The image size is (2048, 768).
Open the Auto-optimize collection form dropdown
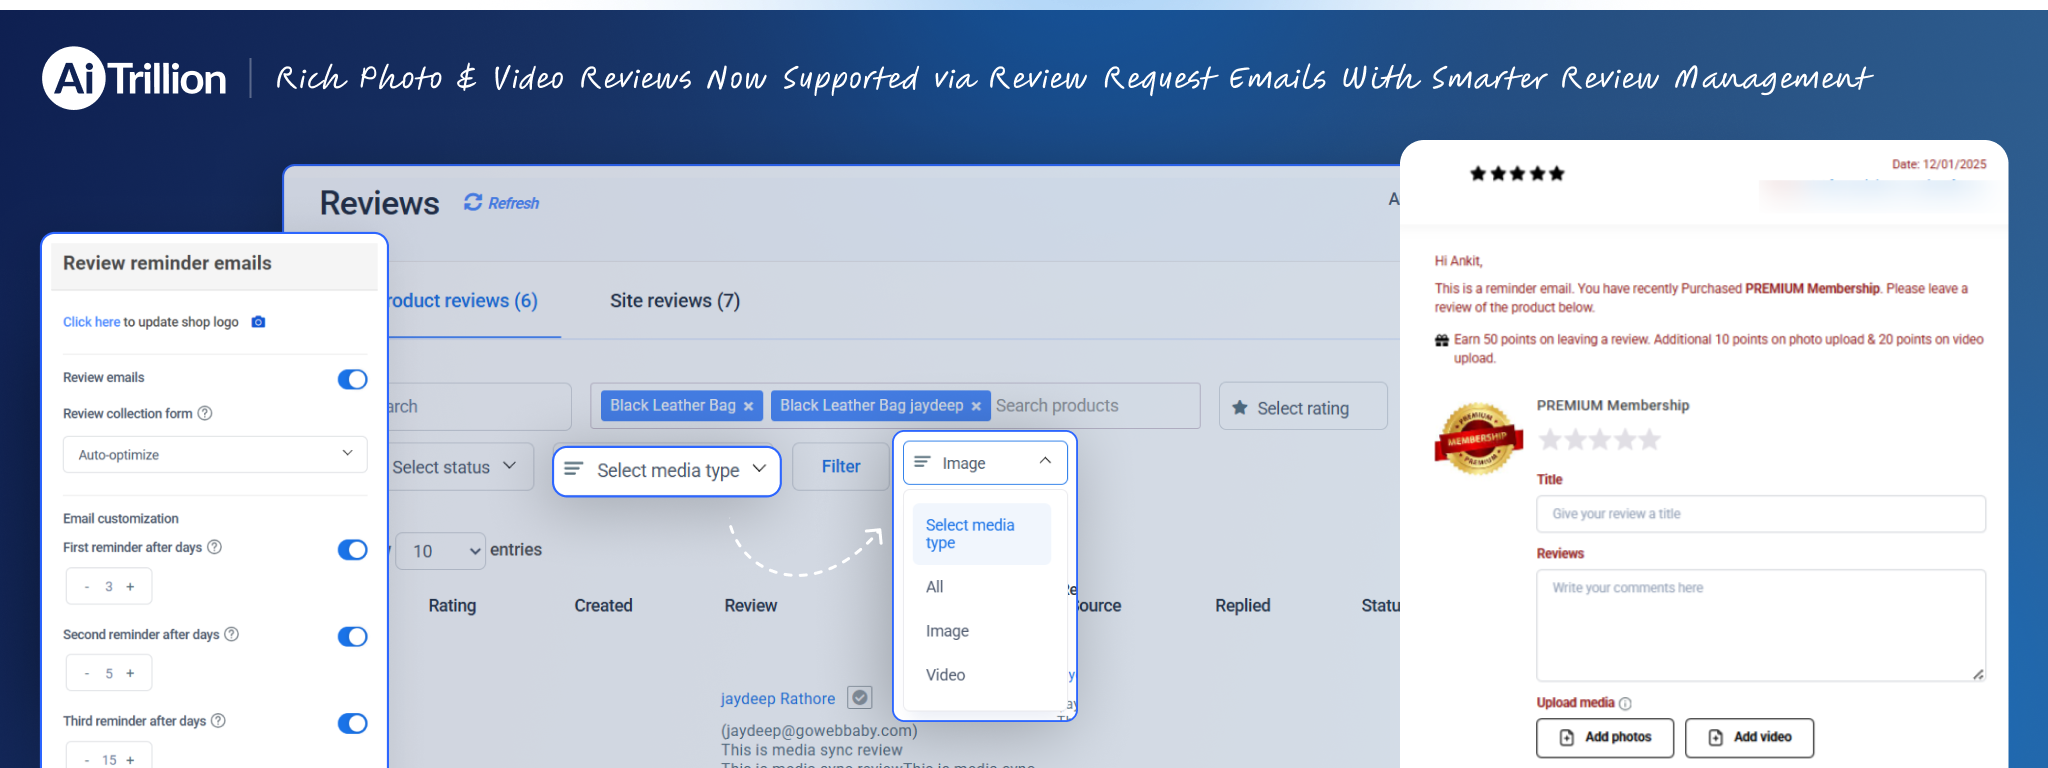pos(215,454)
